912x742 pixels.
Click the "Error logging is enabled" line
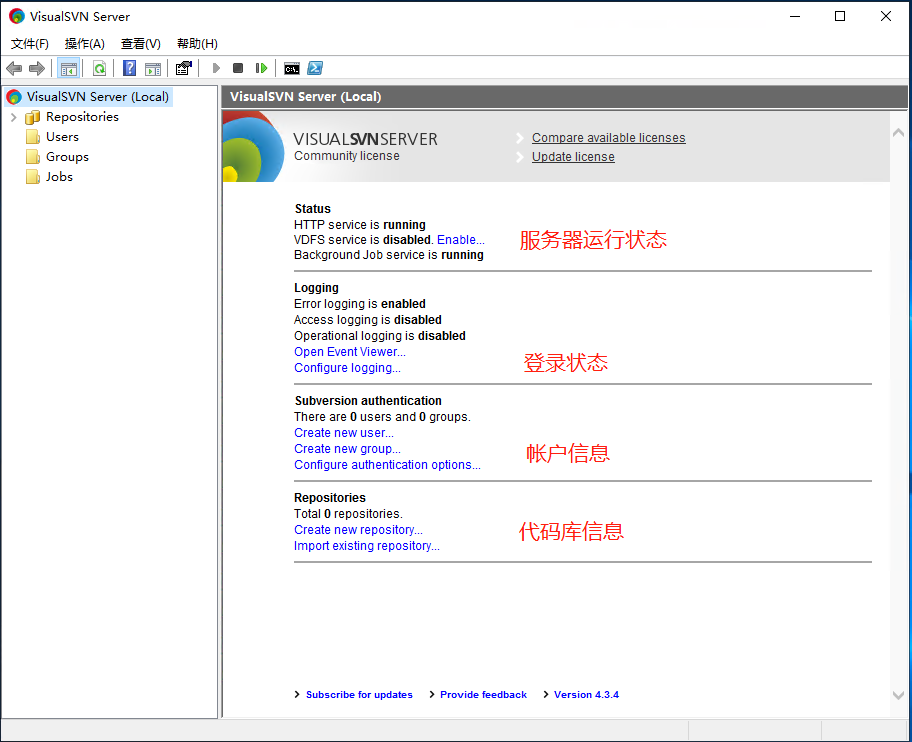click(x=359, y=304)
